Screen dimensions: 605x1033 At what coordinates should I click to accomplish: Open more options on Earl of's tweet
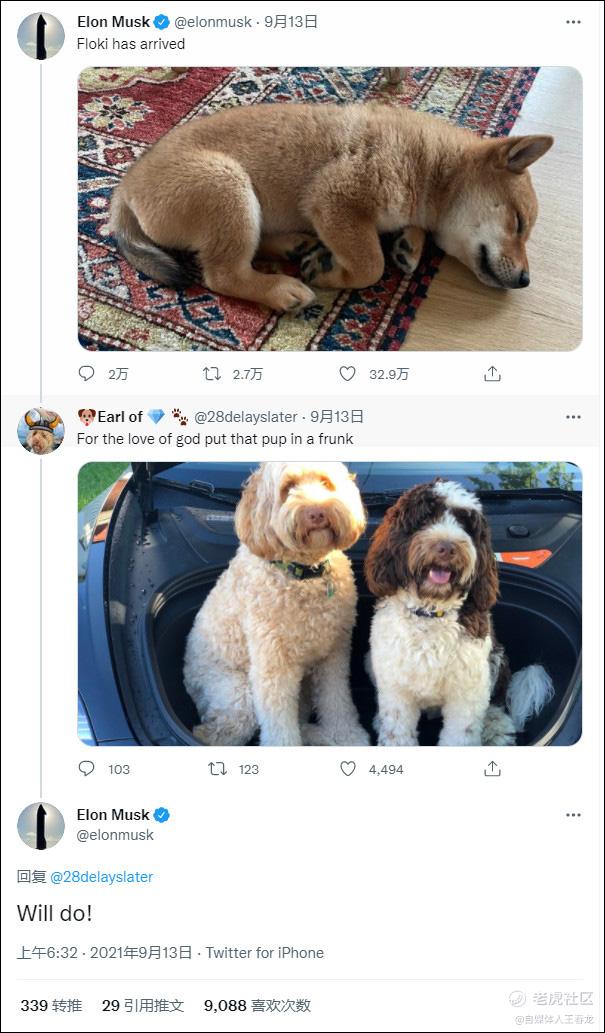(x=573, y=417)
